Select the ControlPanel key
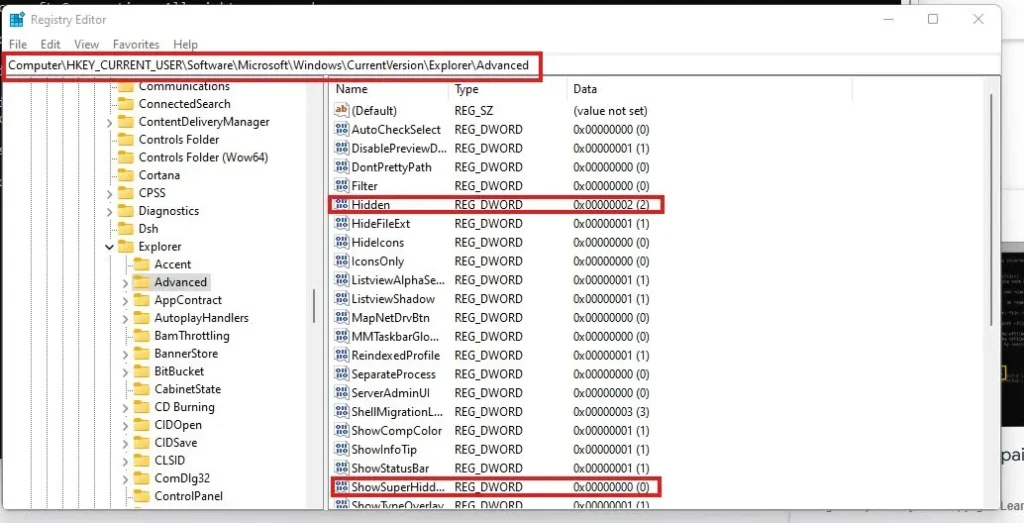The width and height of the screenshot is (1024, 523). [188, 496]
